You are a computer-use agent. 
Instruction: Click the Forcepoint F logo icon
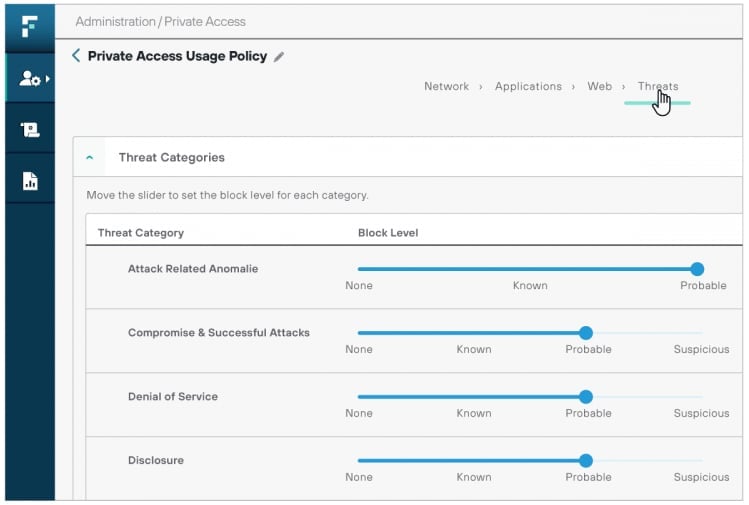(30, 25)
